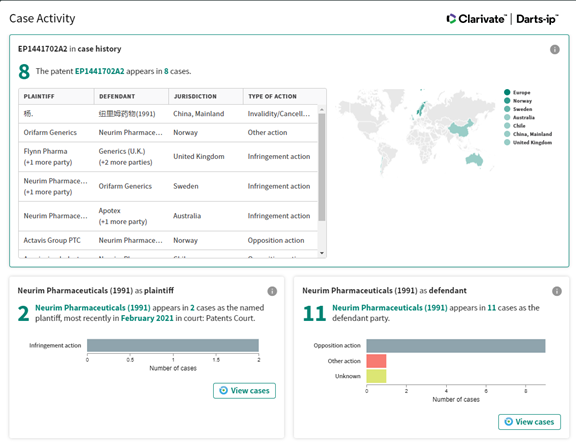Image resolution: width=576 pixels, height=447 pixels.
Task: Click Australia on the world map
Action: click(x=474, y=159)
